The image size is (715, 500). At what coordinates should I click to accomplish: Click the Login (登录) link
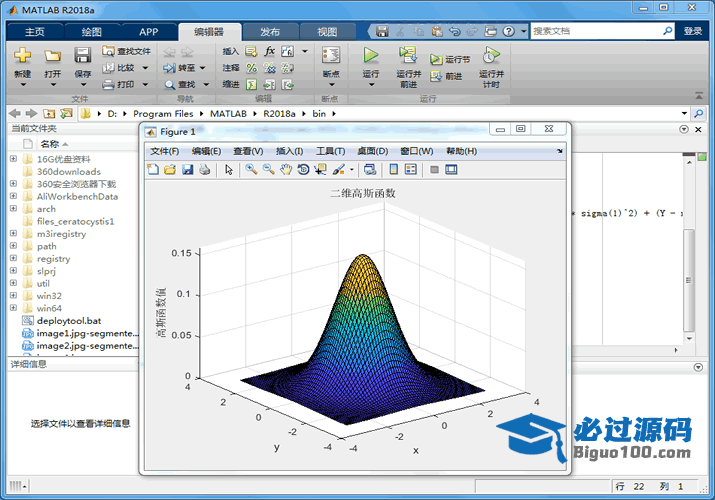tap(693, 31)
